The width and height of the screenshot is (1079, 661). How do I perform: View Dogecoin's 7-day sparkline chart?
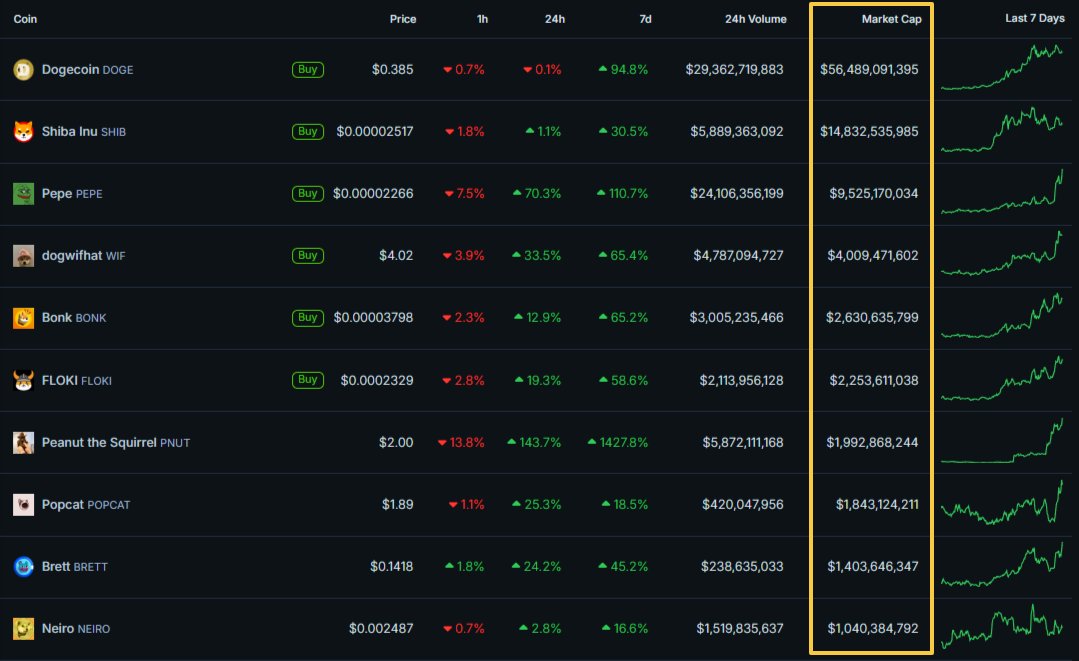tap(1002, 68)
